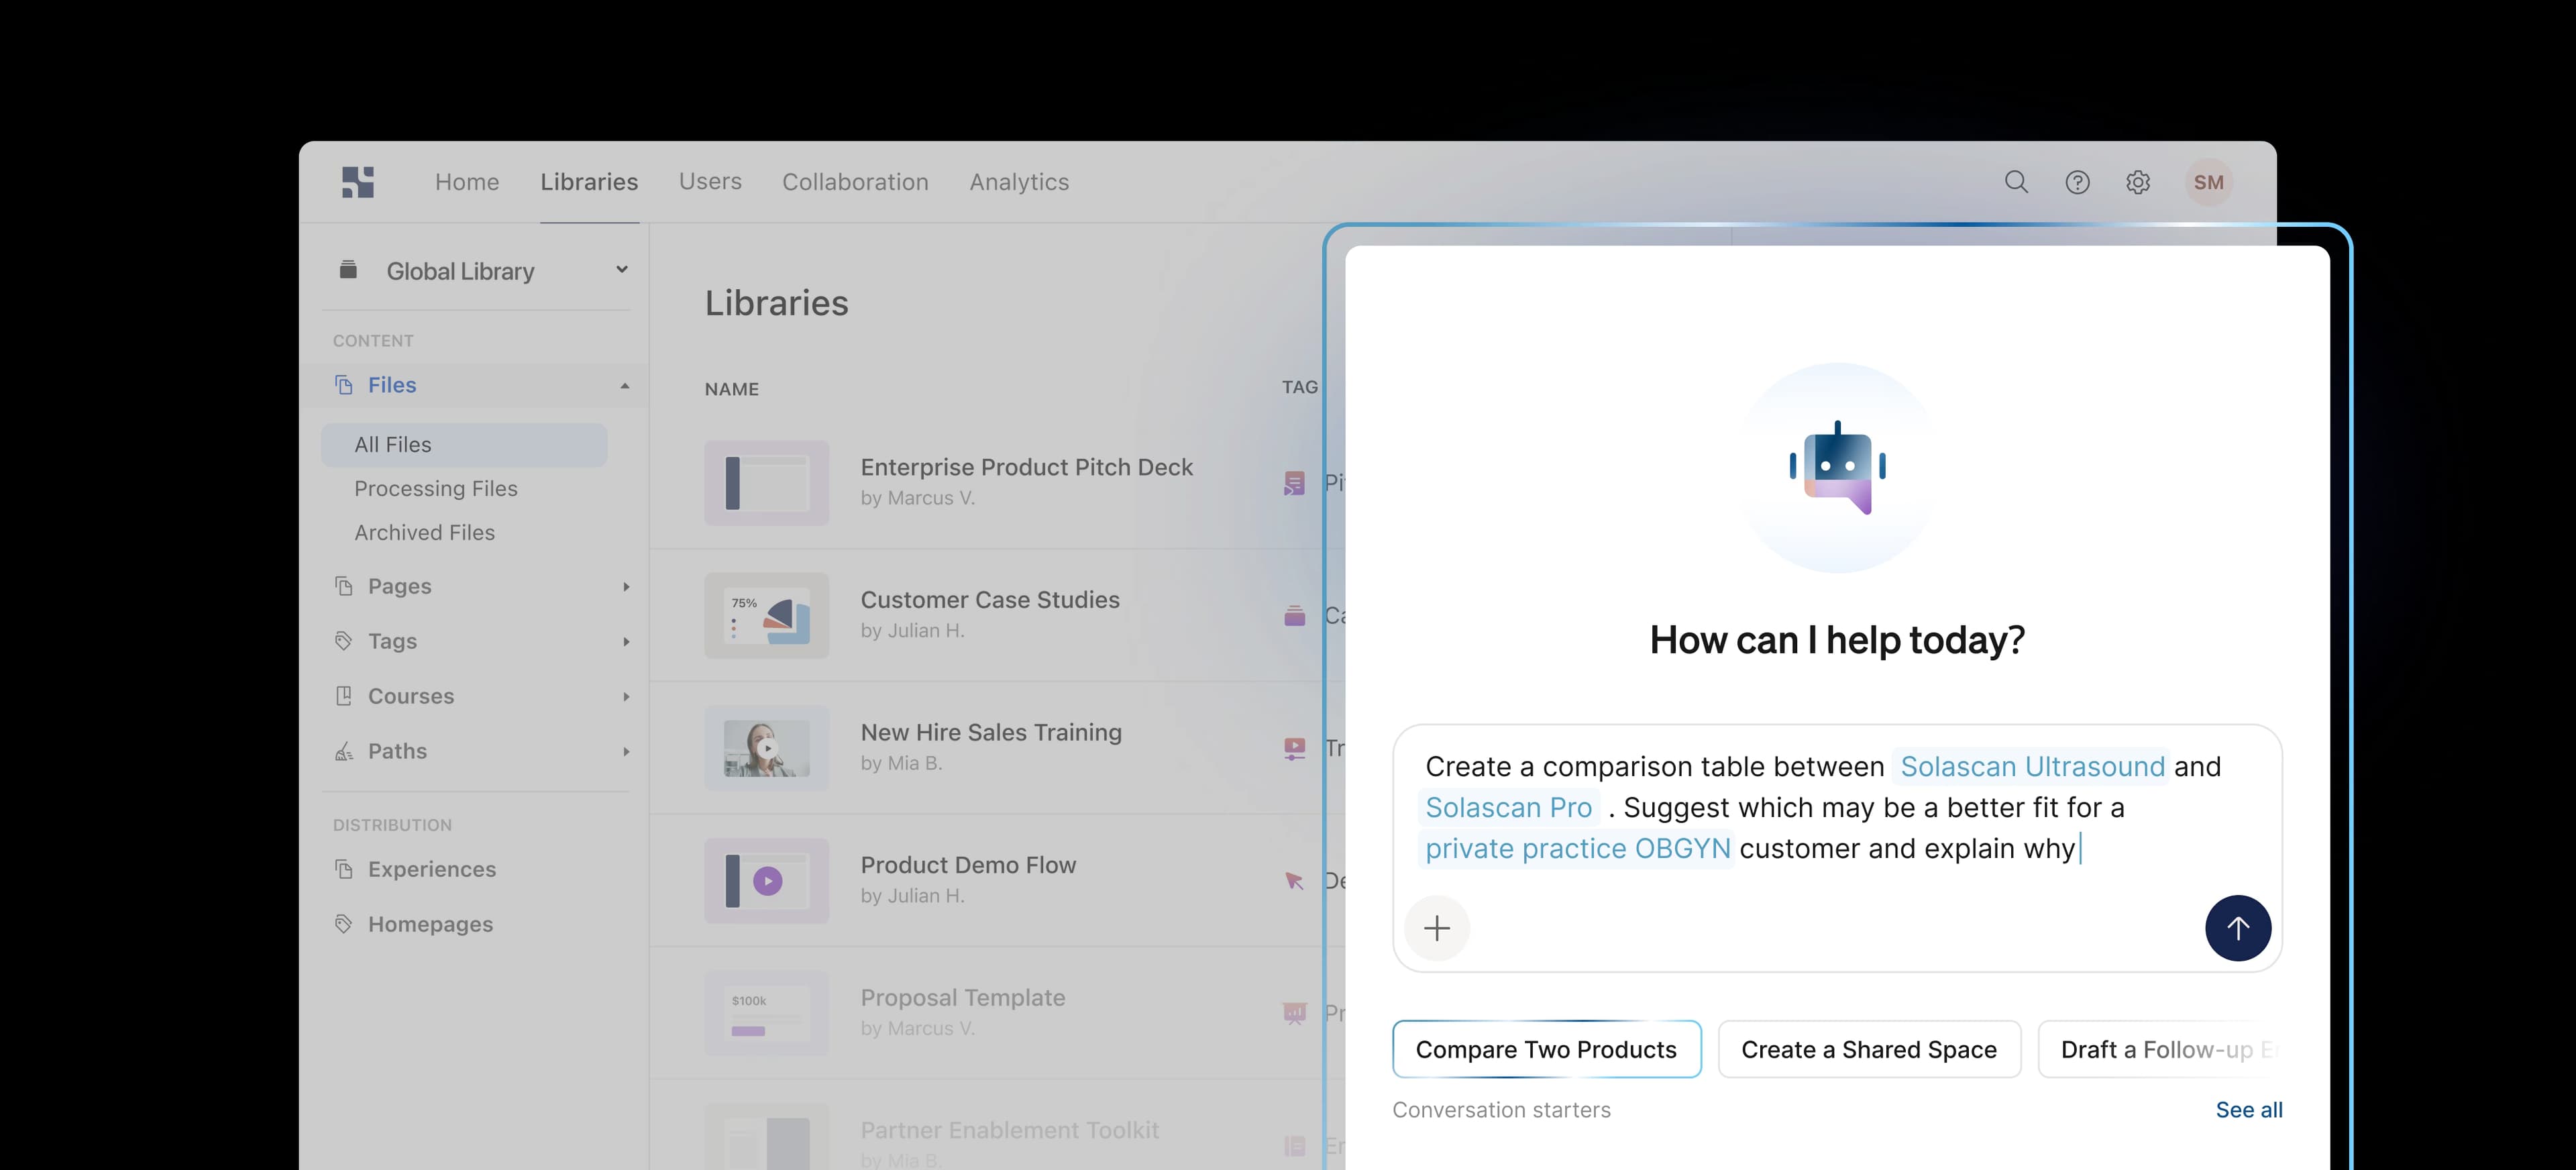Screen dimensions: 2576x1170
Task: Open the See all link for conversation starters
Action: (x=2249, y=1109)
